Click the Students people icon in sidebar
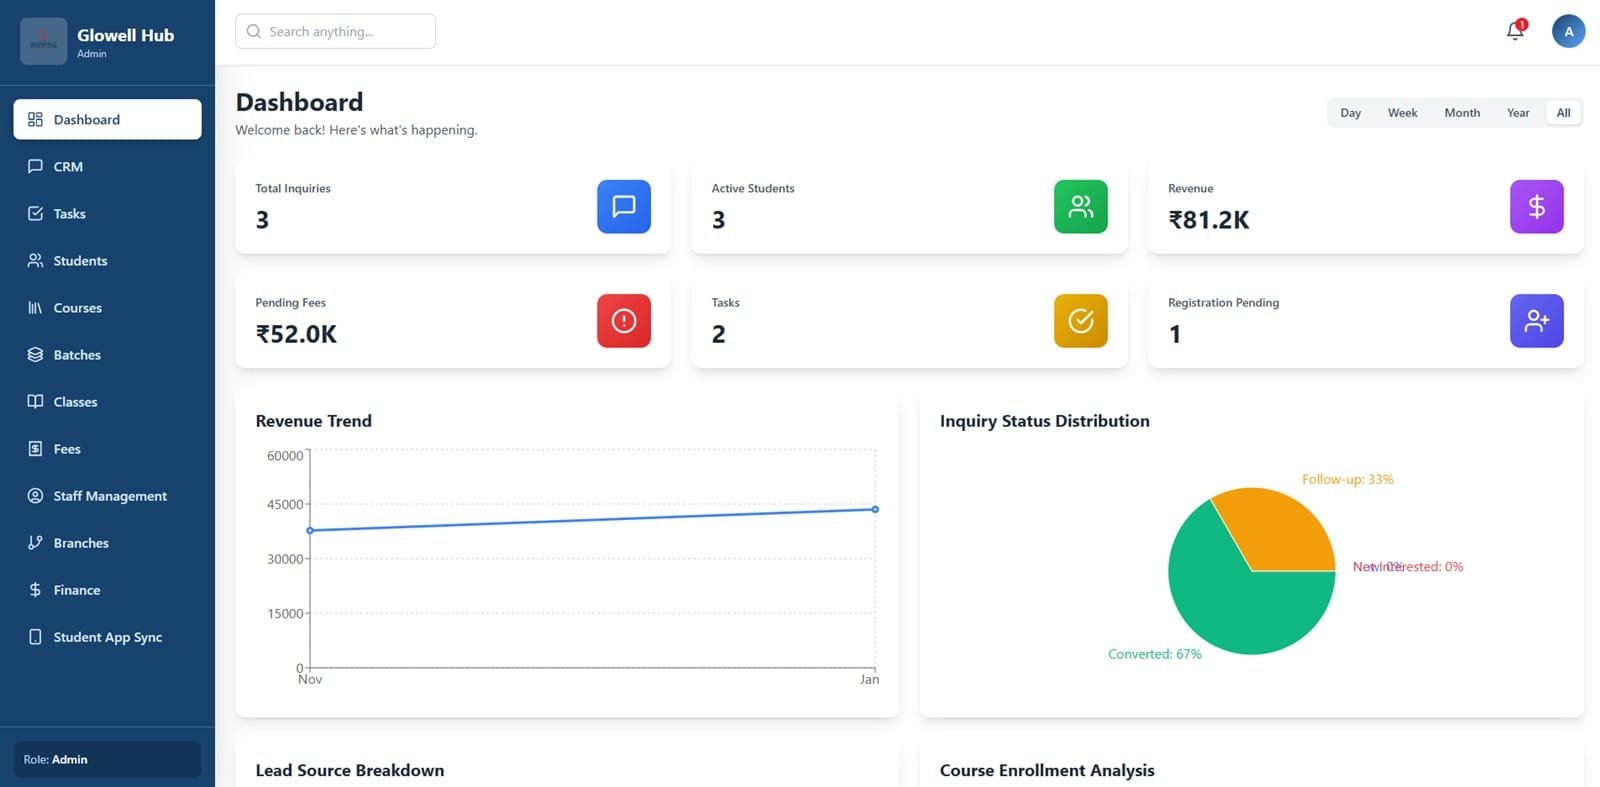The height and width of the screenshot is (787, 1600). [x=35, y=260]
